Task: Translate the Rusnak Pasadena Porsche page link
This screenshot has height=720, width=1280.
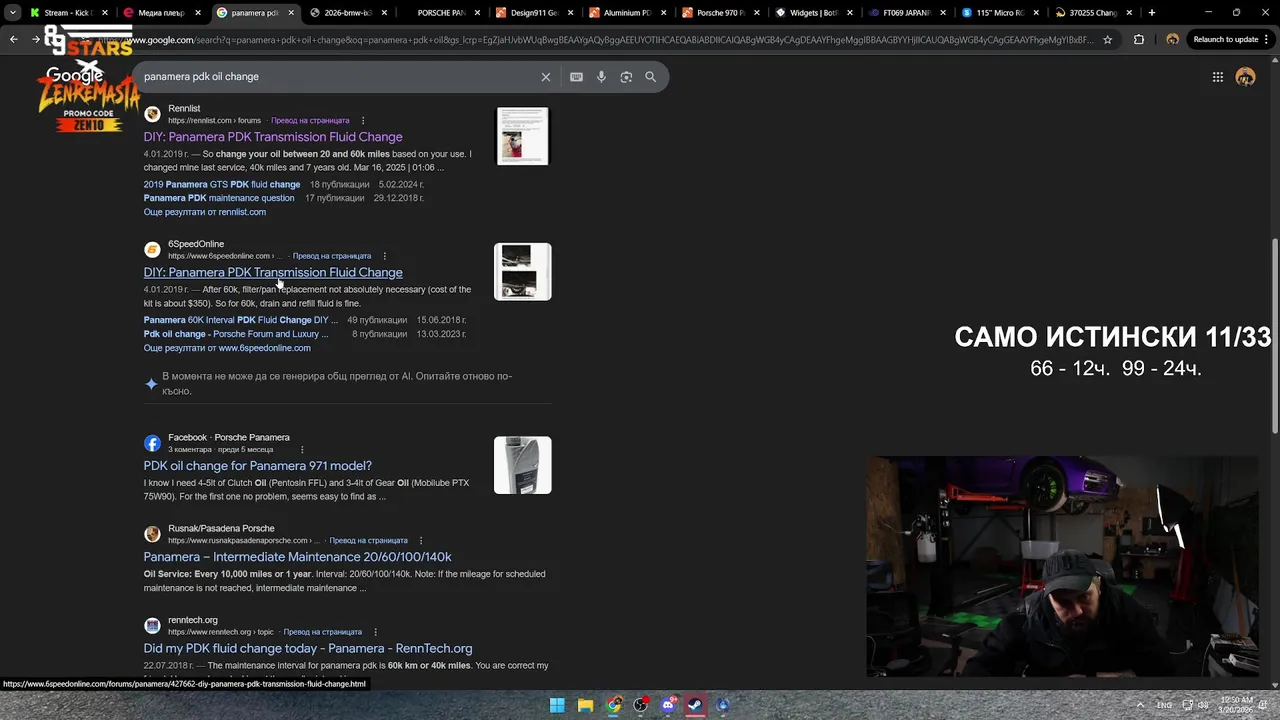Action: pos(368,541)
